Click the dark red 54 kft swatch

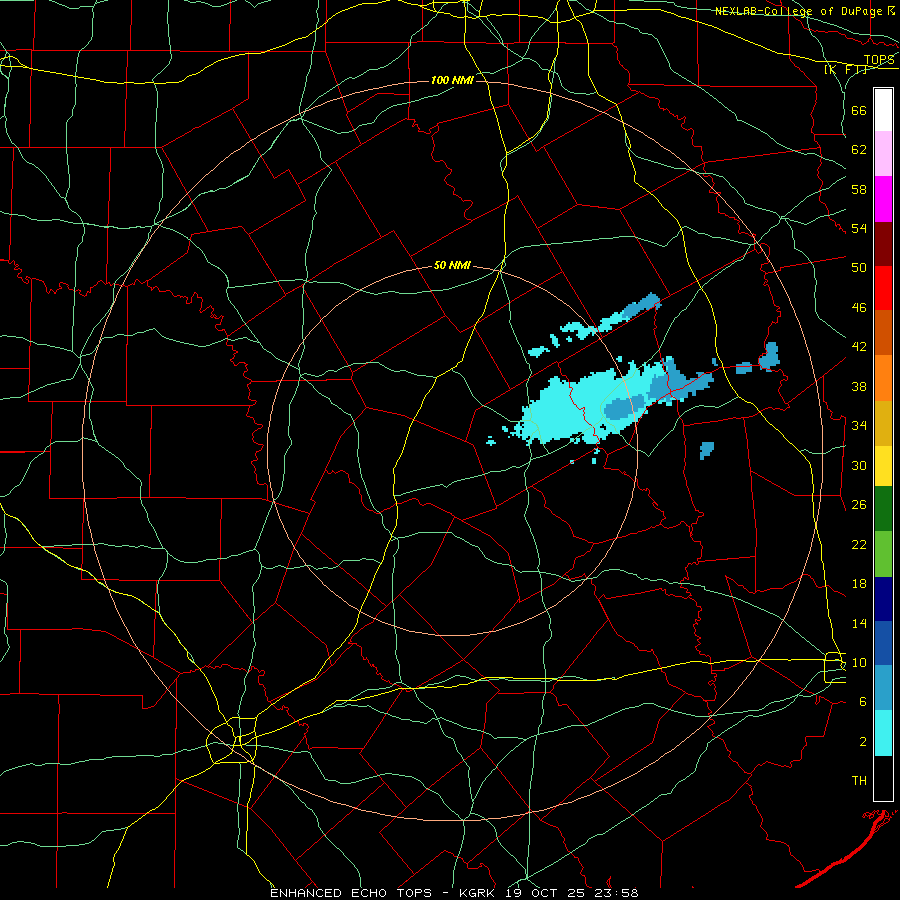pos(883,243)
